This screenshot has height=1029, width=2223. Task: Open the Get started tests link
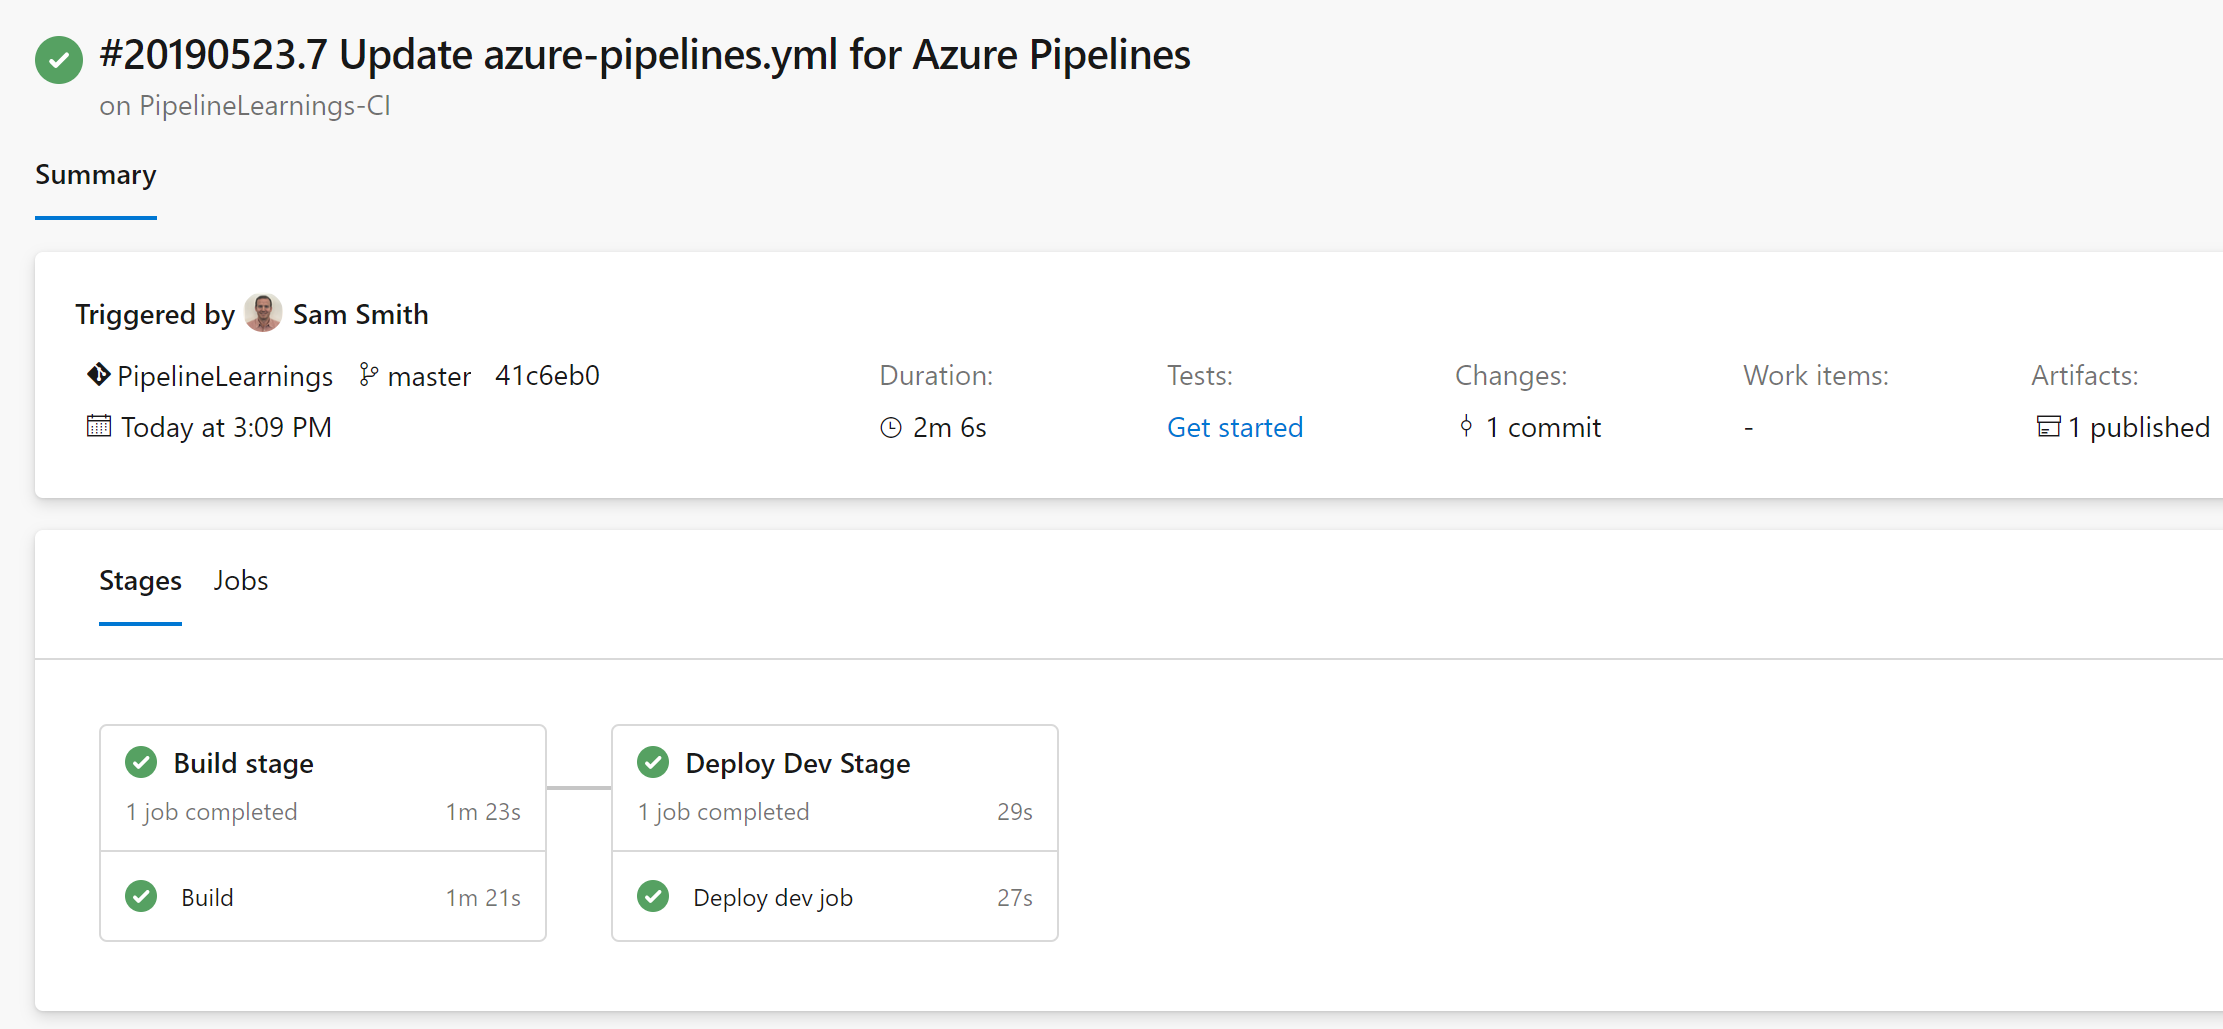pos(1235,428)
